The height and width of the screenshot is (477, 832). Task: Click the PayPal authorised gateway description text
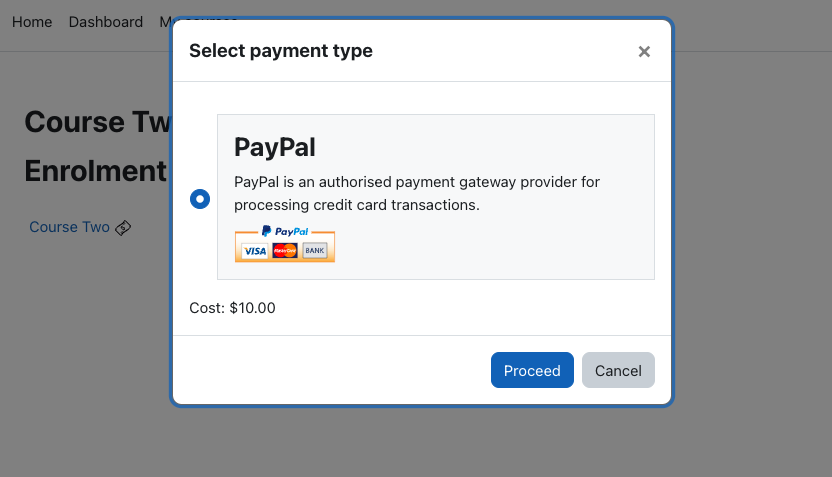[417, 193]
